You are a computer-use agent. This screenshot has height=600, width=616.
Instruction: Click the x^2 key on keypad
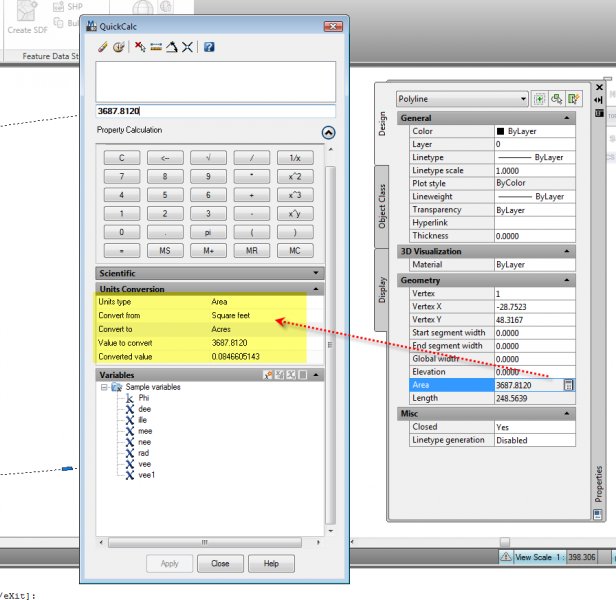pos(295,176)
